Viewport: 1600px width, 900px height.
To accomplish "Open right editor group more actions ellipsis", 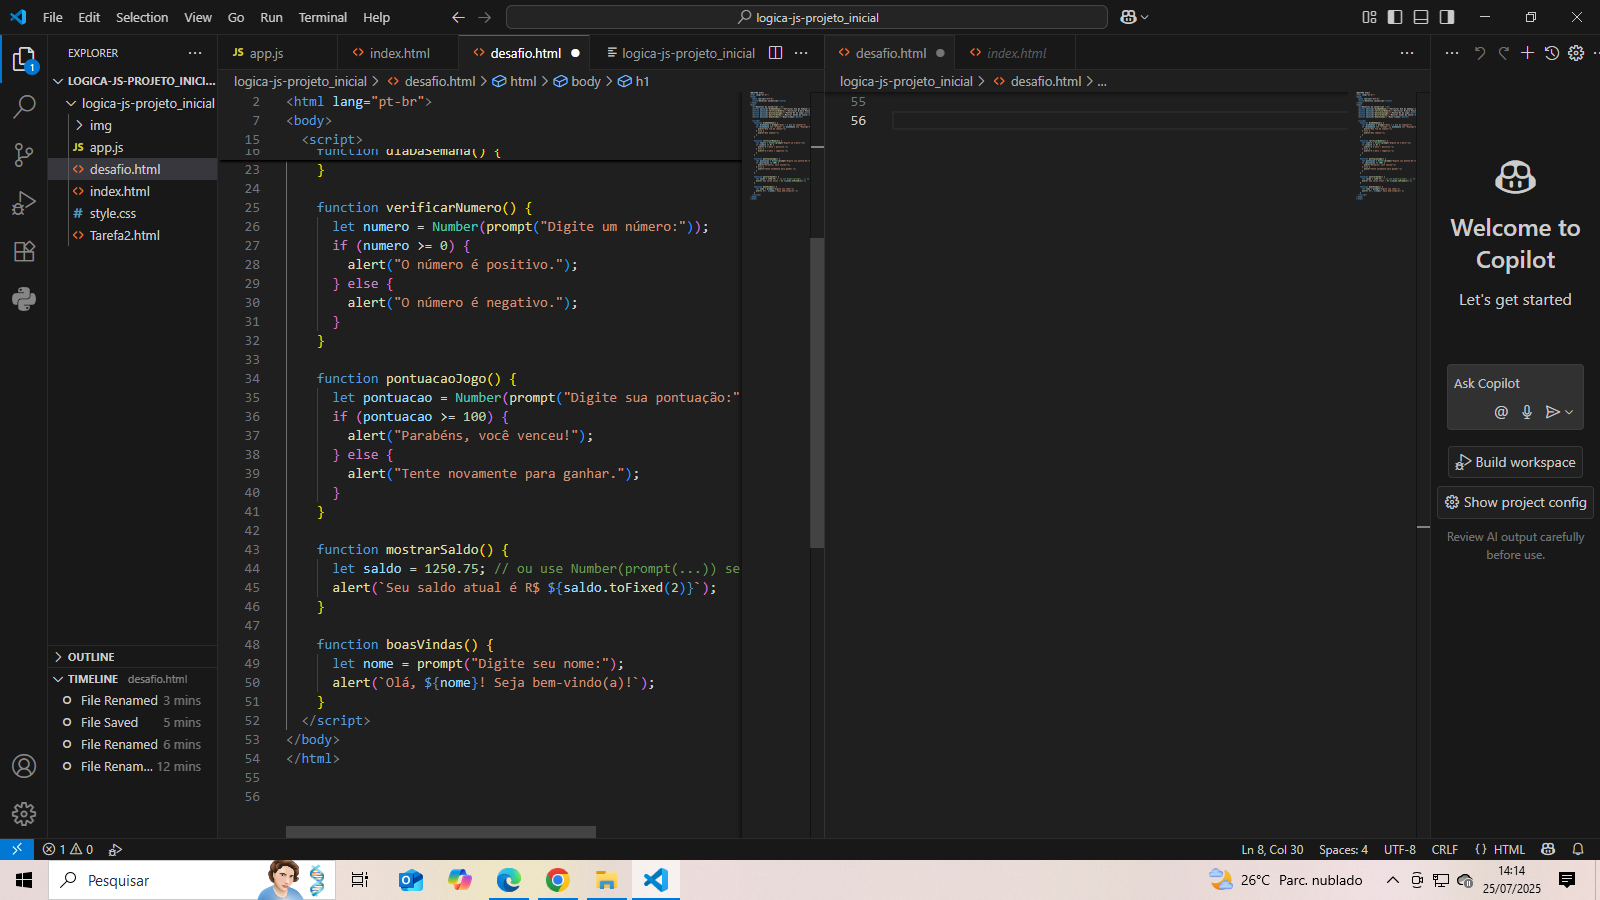I will click(x=1407, y=53).
